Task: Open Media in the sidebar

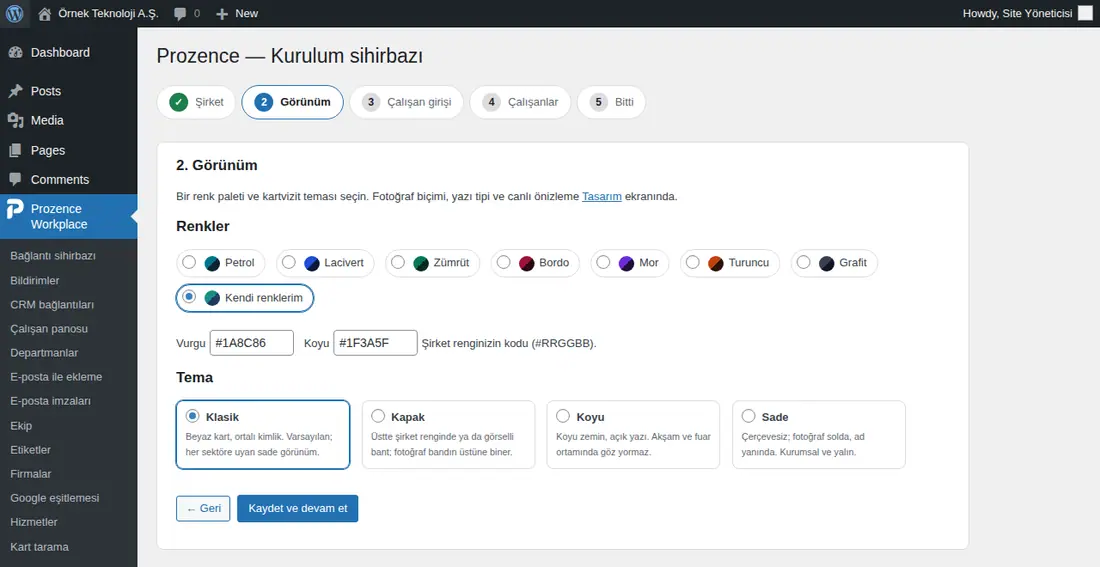Action: pyautogui.click(x=69, y=121)
